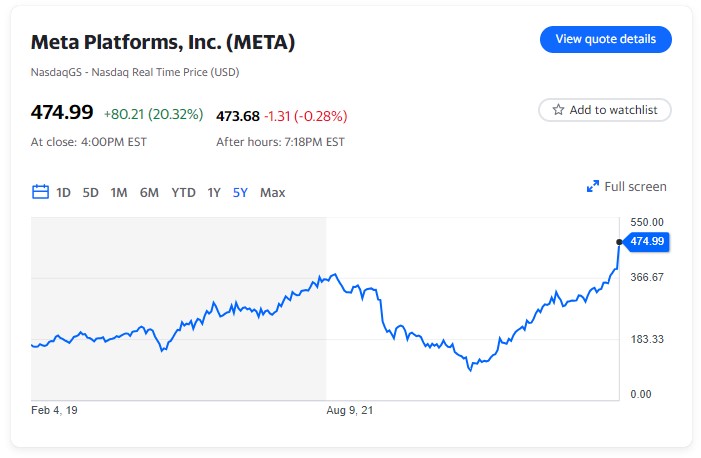Screen dimensions: 701x458
Task: Choose the 6M time range
Action: (x=149, y=192)
